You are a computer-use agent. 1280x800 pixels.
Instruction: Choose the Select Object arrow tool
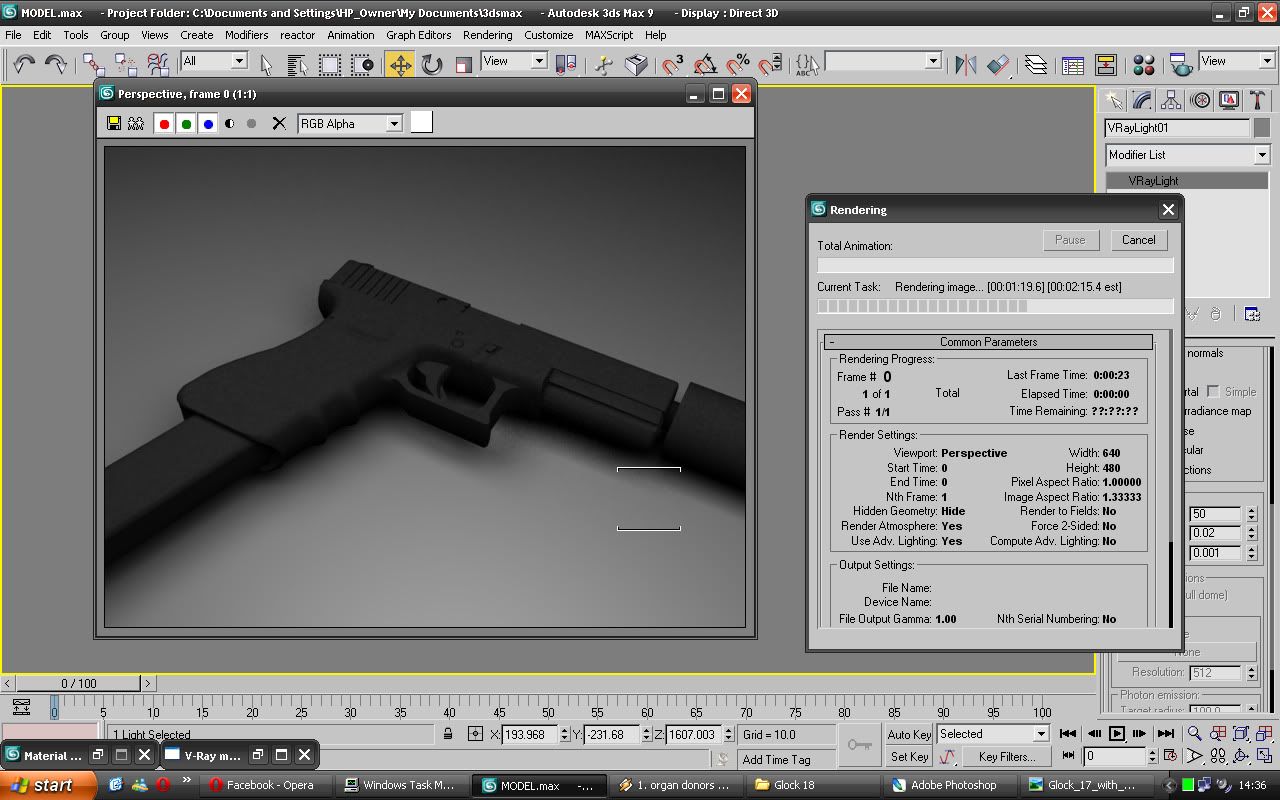click(x=266, y=64)
